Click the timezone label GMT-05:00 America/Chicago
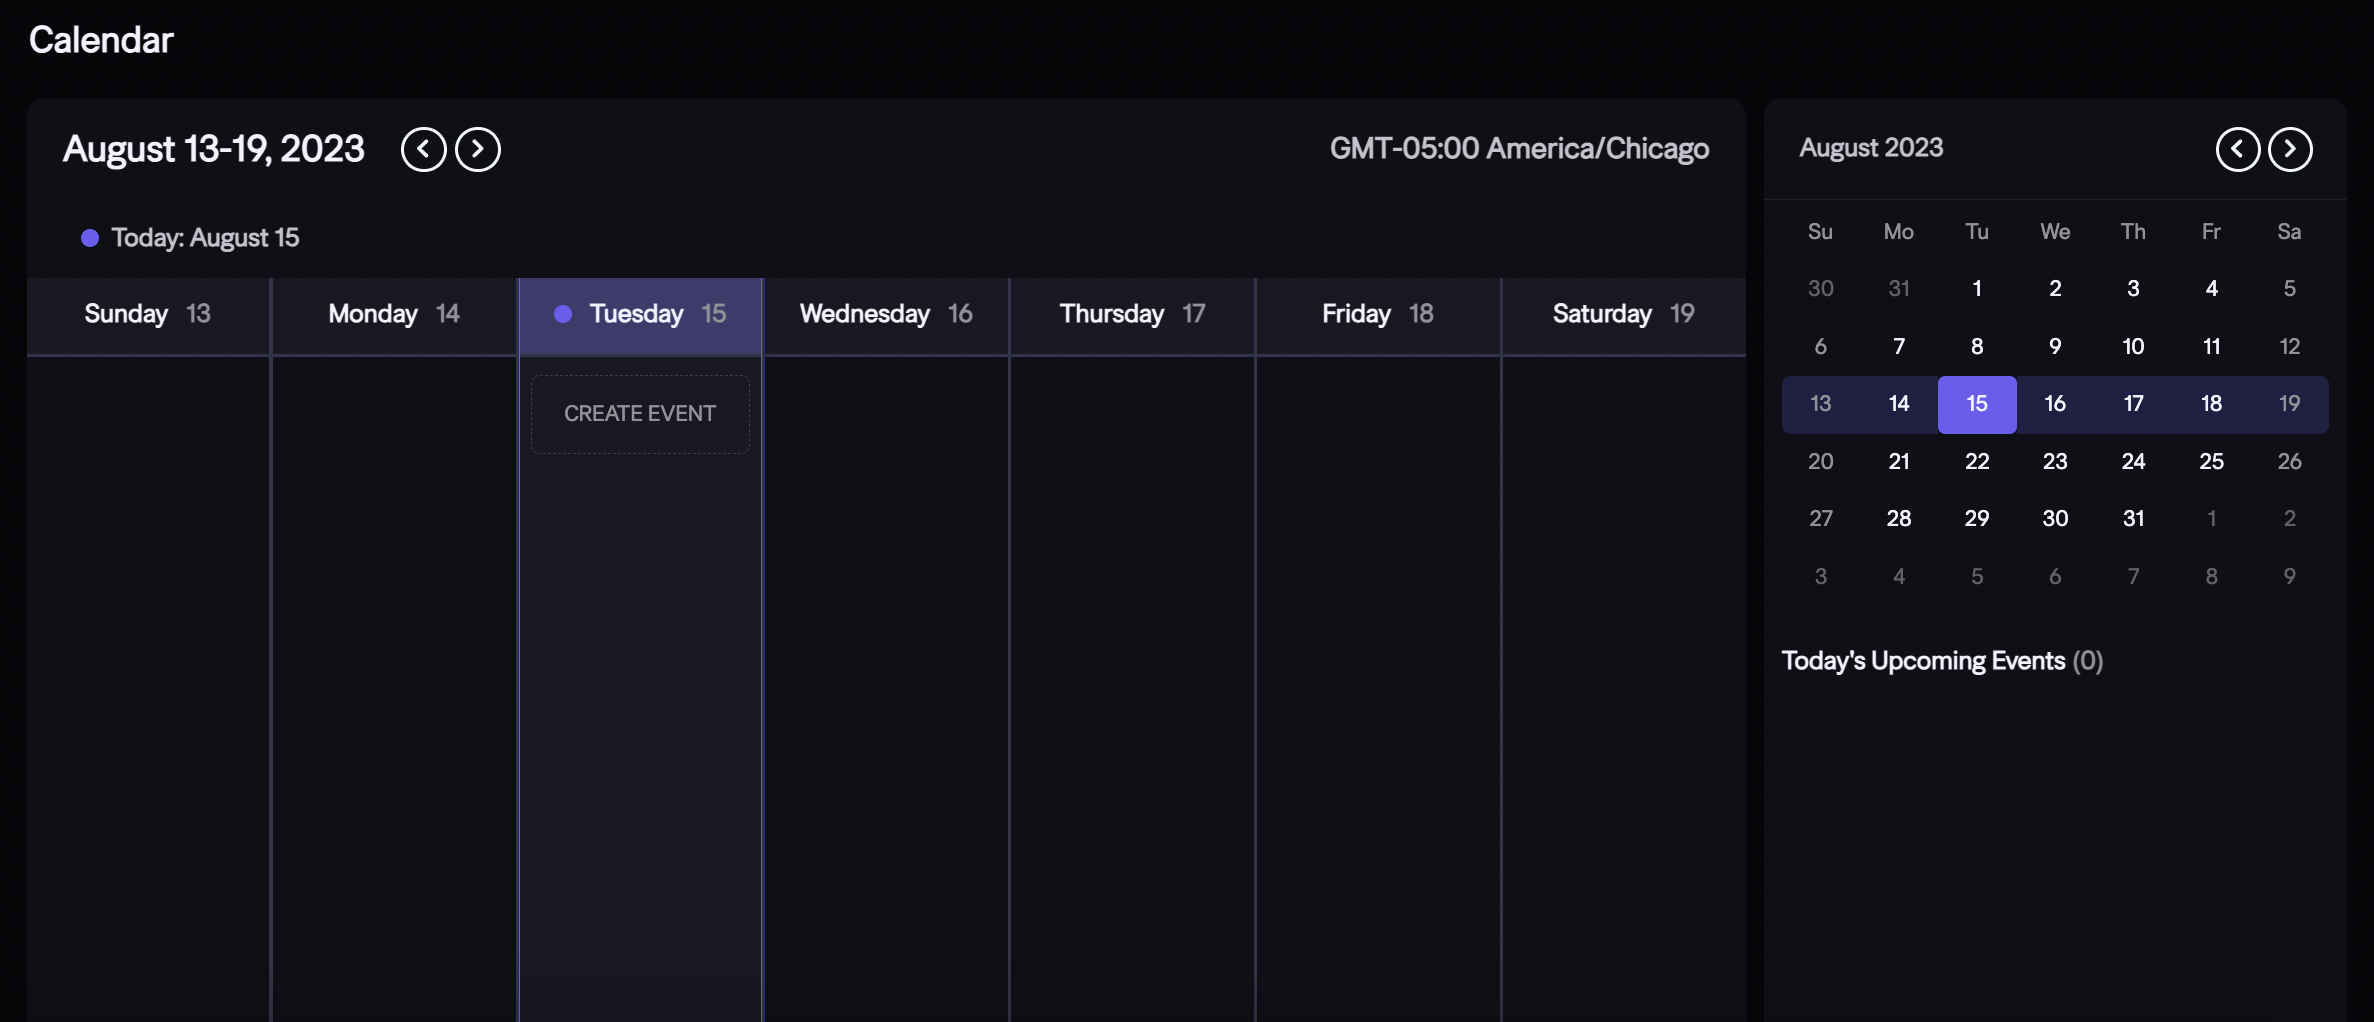This screenshot has width=2374, height=1022. pyautogui.click(x=1519, y=149)
